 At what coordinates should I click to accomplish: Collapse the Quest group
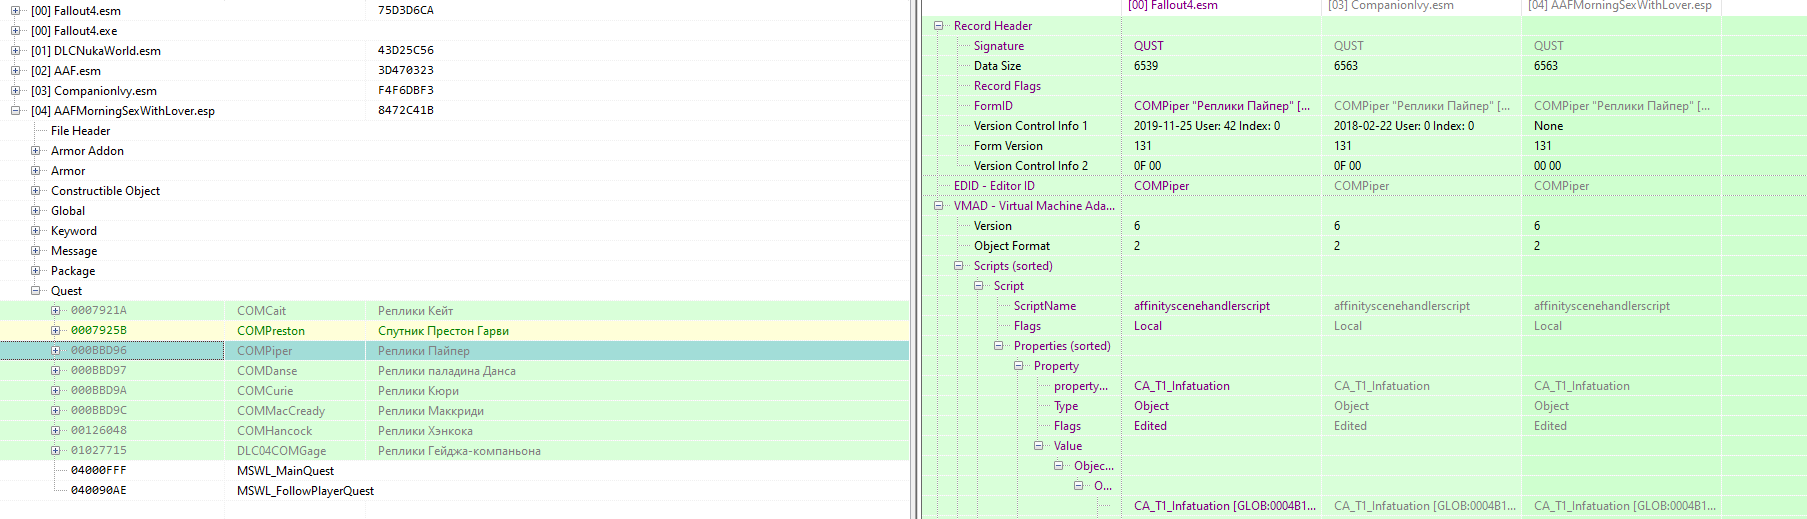36,291
